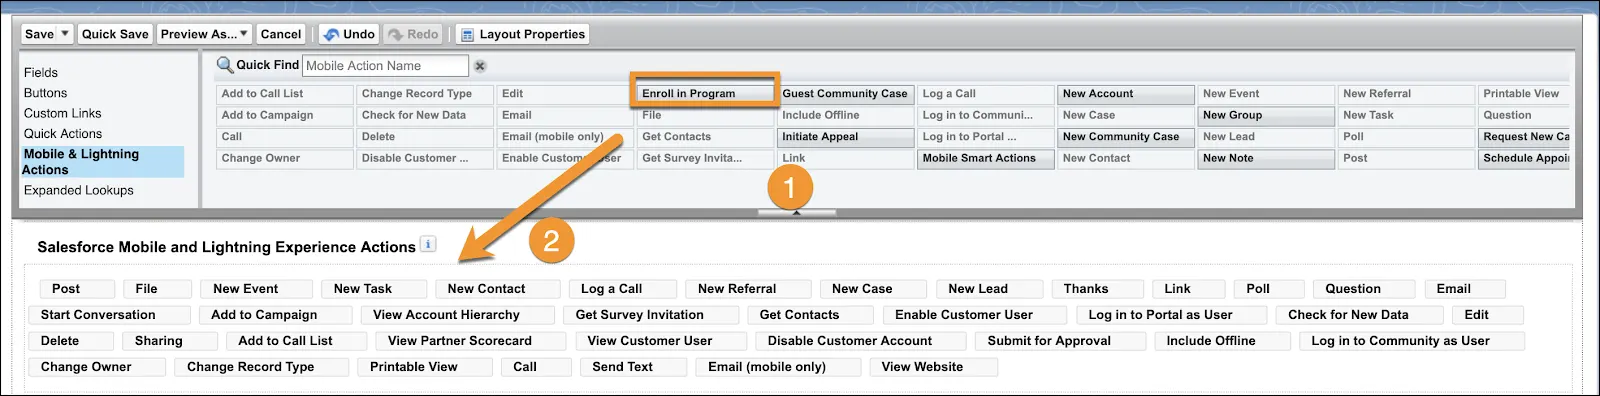This screenshot has width=1600, height=396.
Task: Click the palette collapse handle arrow
Action: coord(797,212)
